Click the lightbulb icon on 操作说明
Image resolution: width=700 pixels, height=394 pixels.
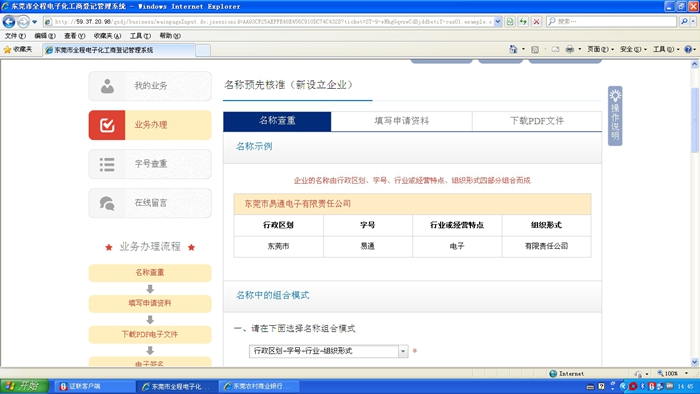615,95
